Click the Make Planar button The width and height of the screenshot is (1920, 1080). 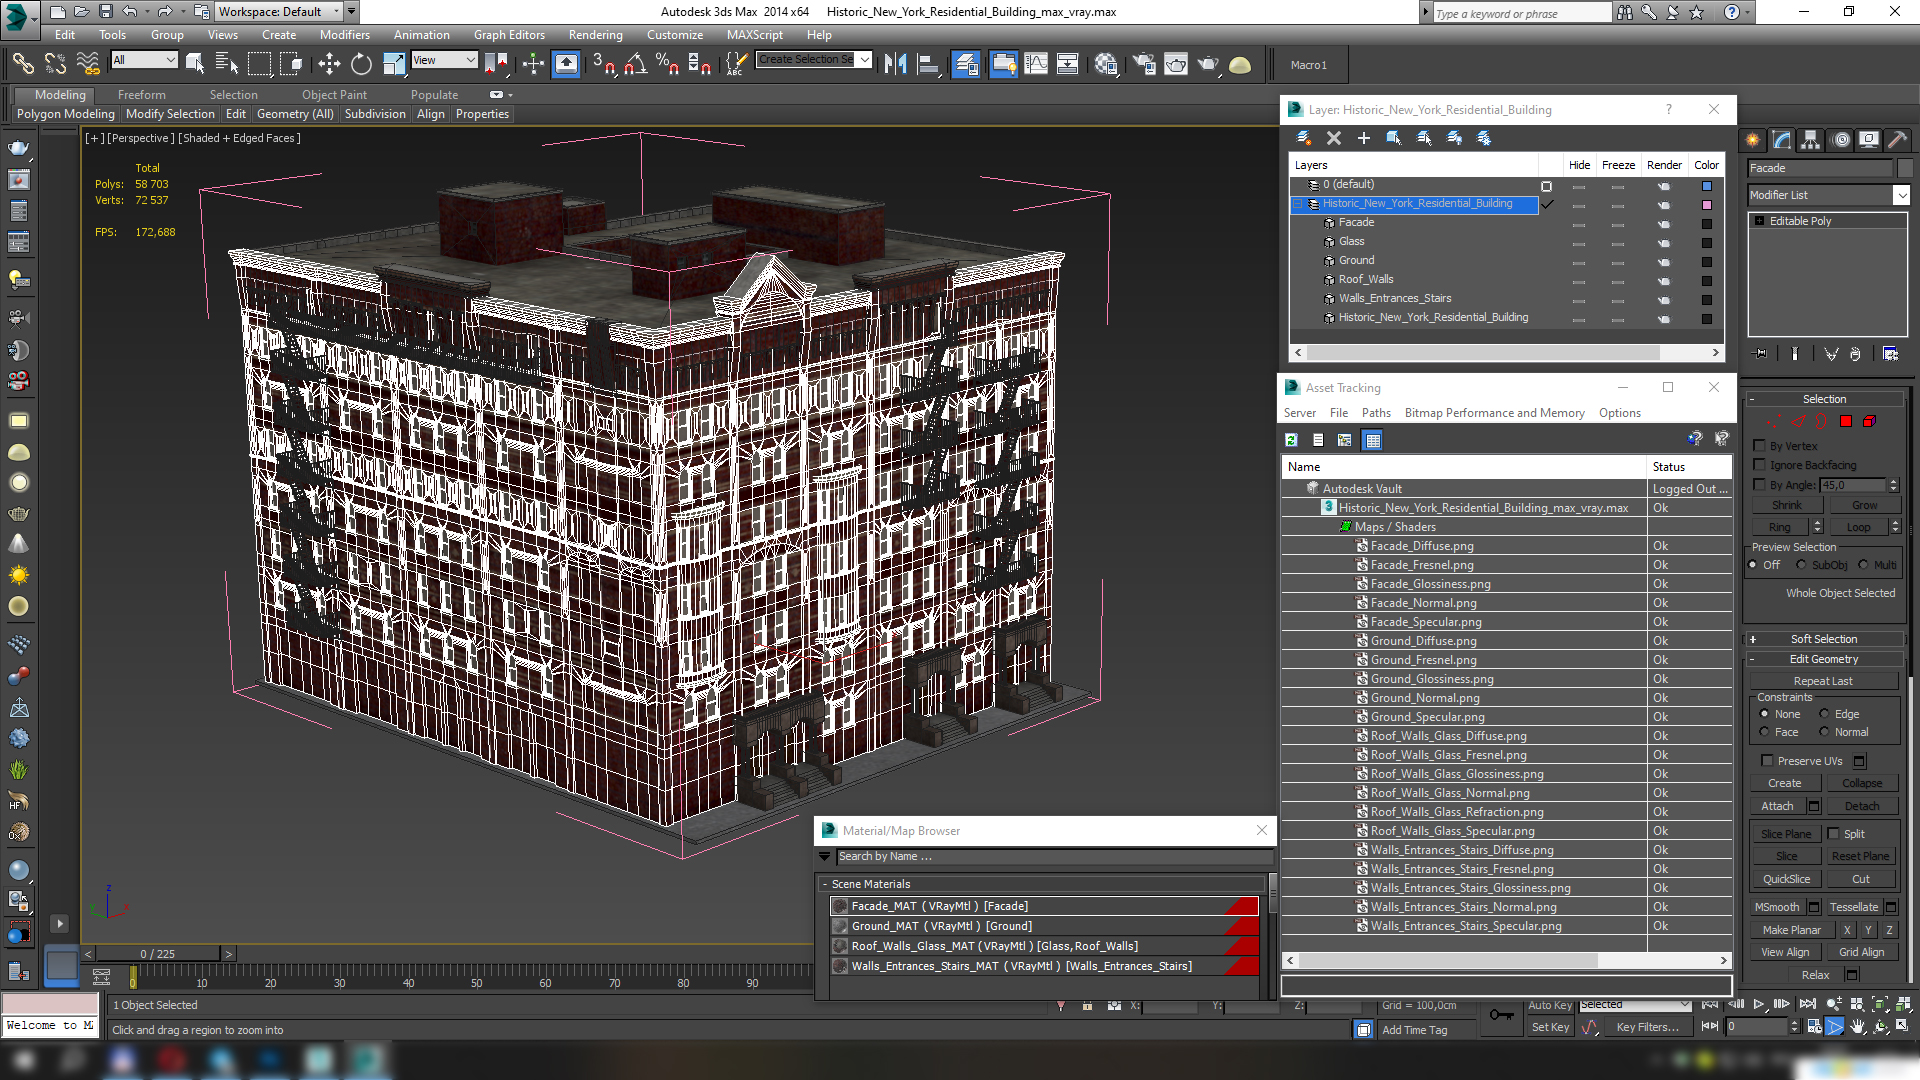(1791, 930)
